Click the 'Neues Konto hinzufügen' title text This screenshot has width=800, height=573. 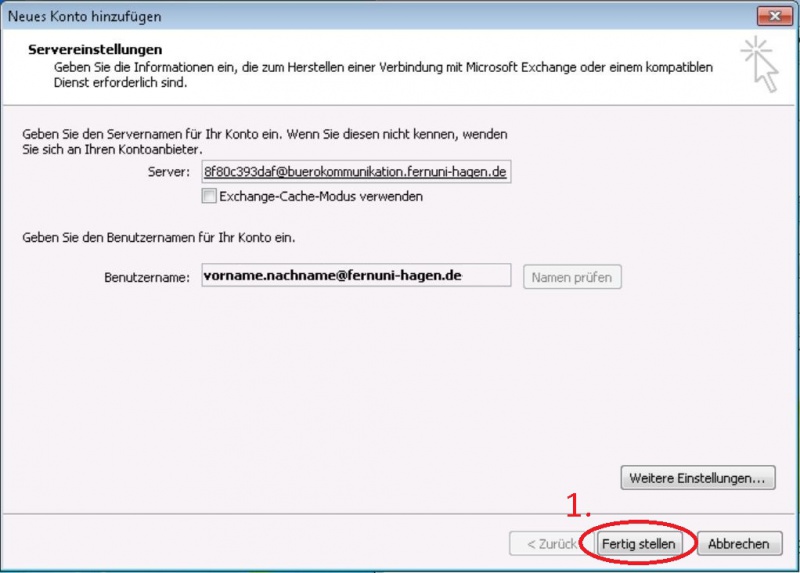85,17
